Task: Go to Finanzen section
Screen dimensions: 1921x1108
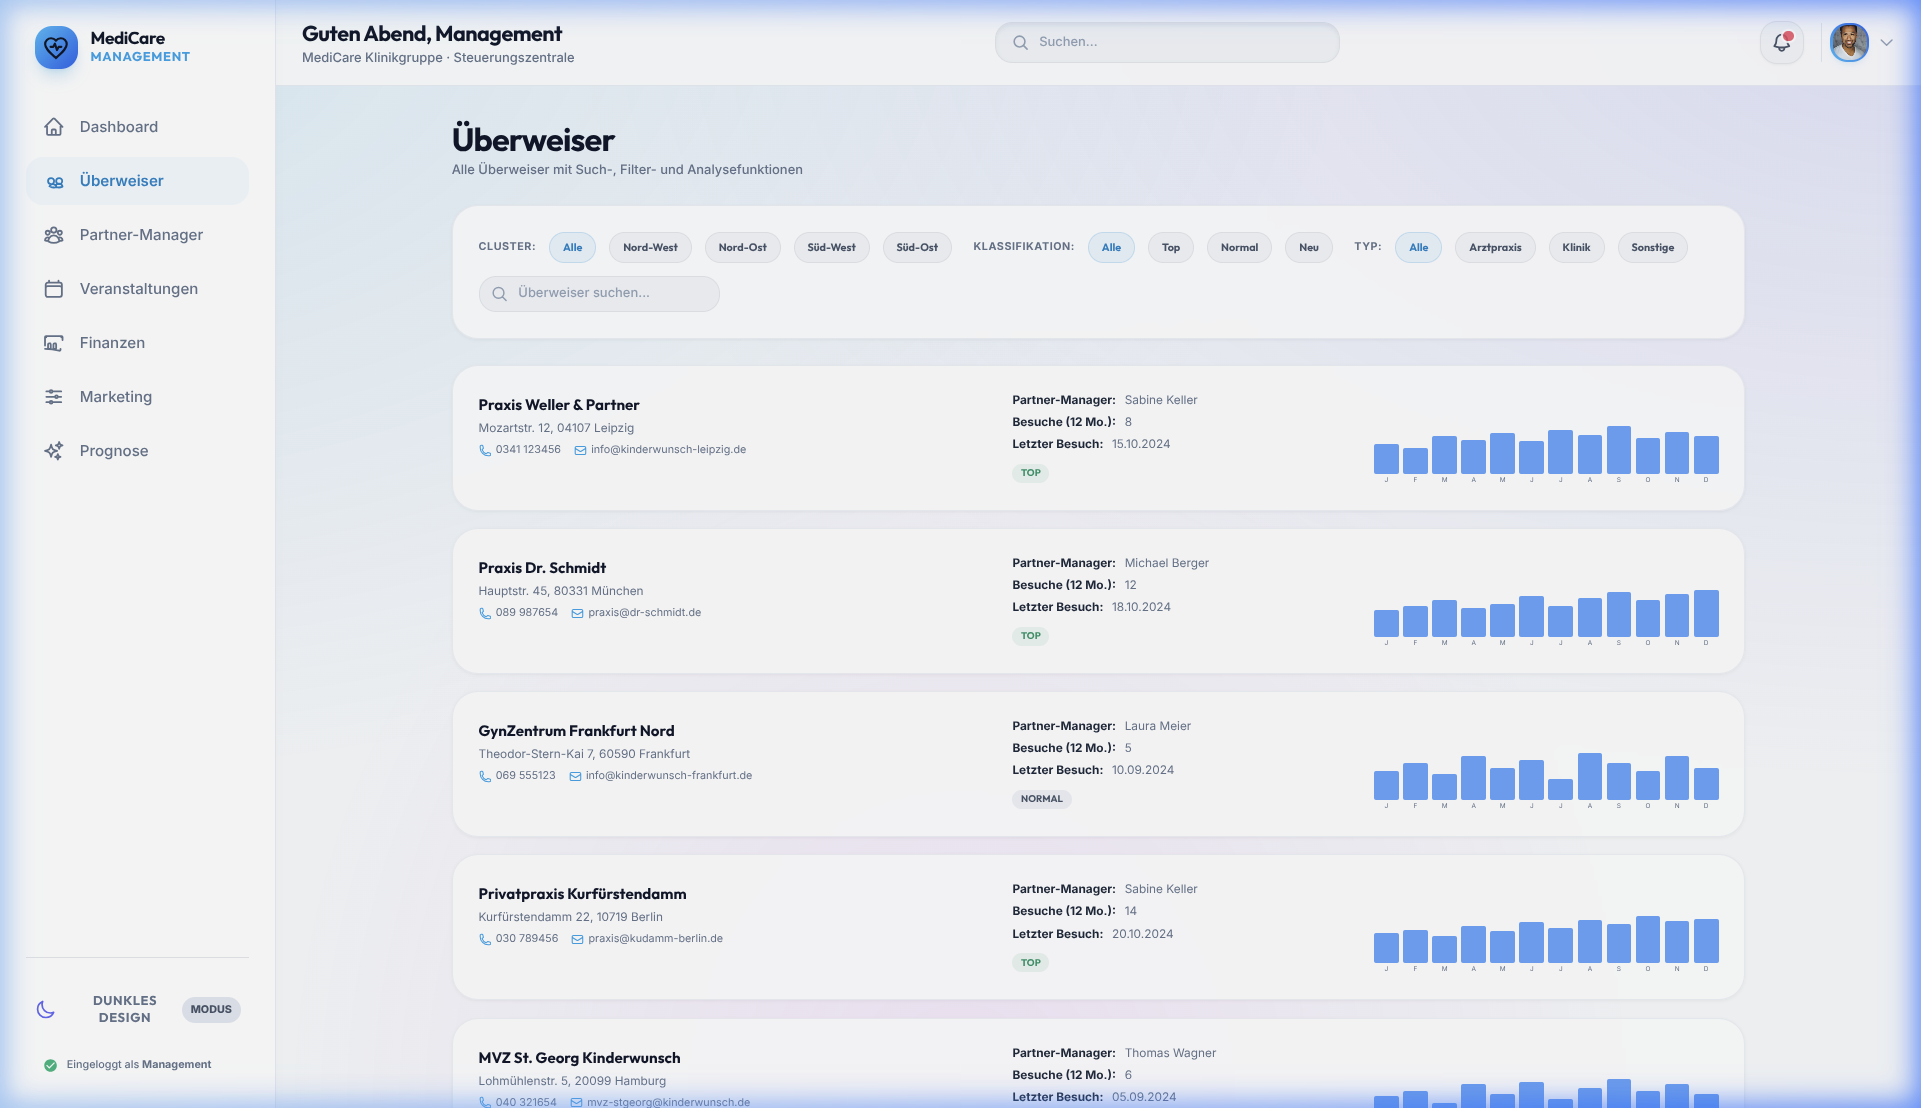Action: 138,343
